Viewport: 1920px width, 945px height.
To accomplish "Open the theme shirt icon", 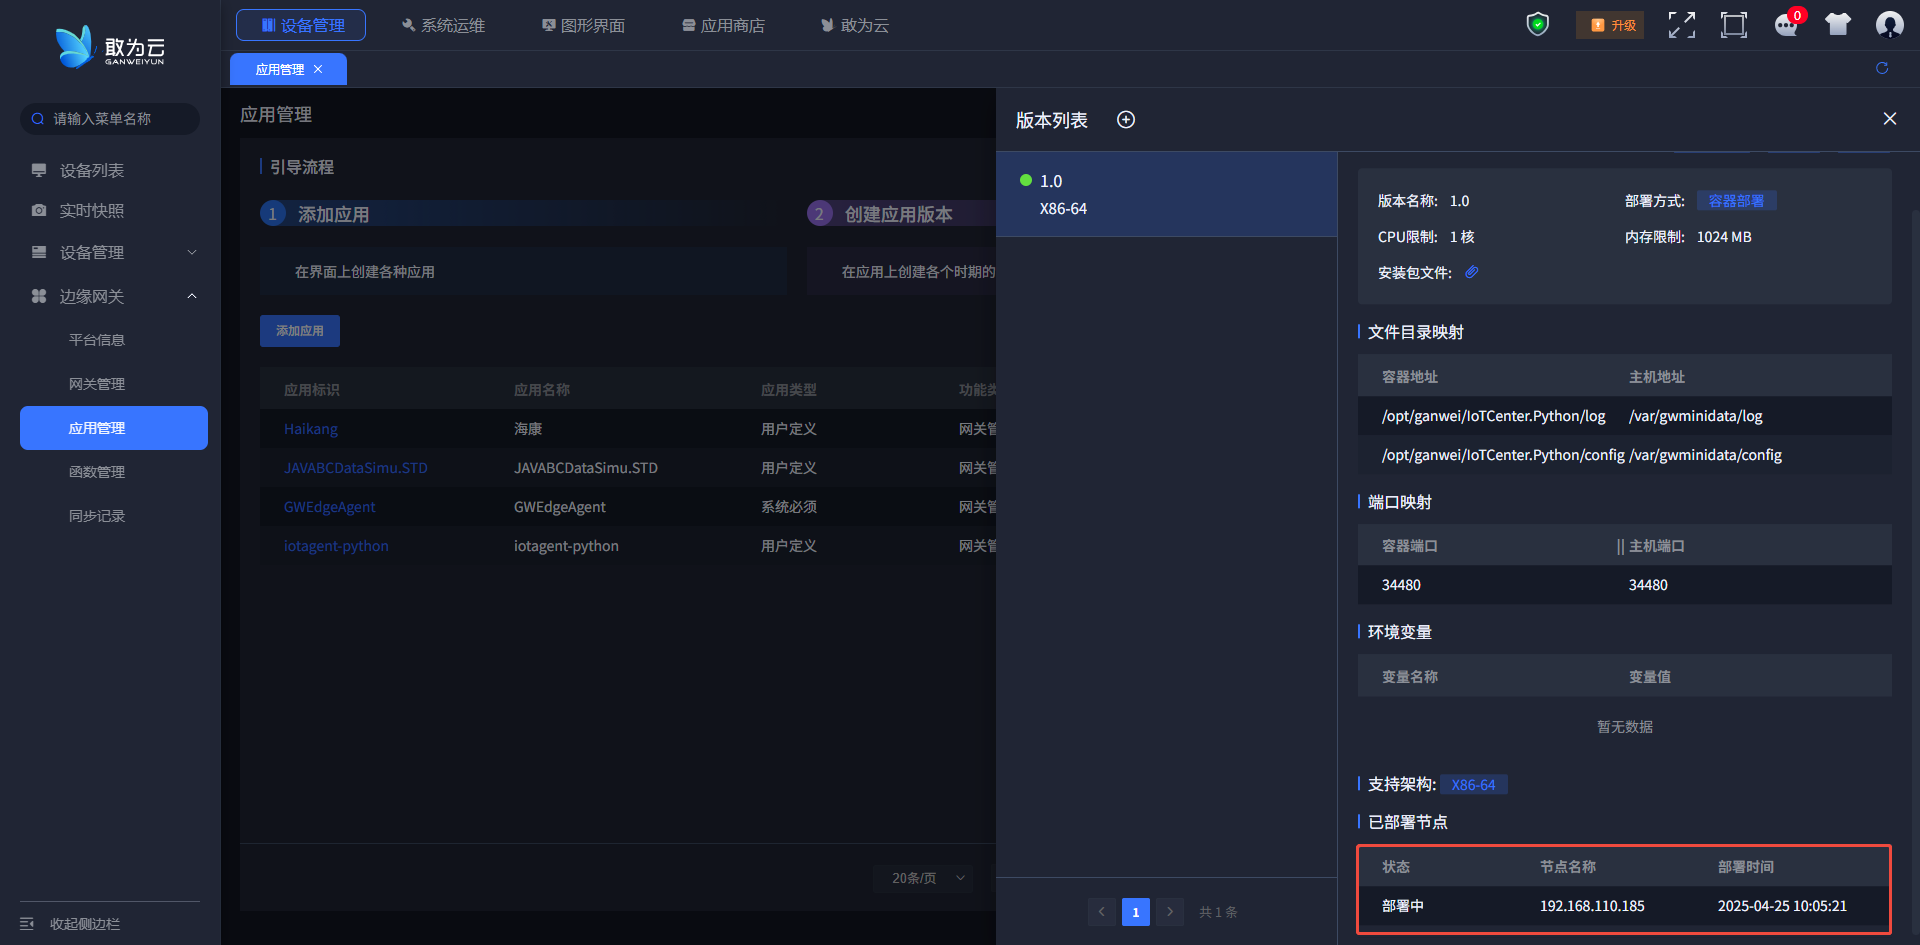I will 1838,25.
